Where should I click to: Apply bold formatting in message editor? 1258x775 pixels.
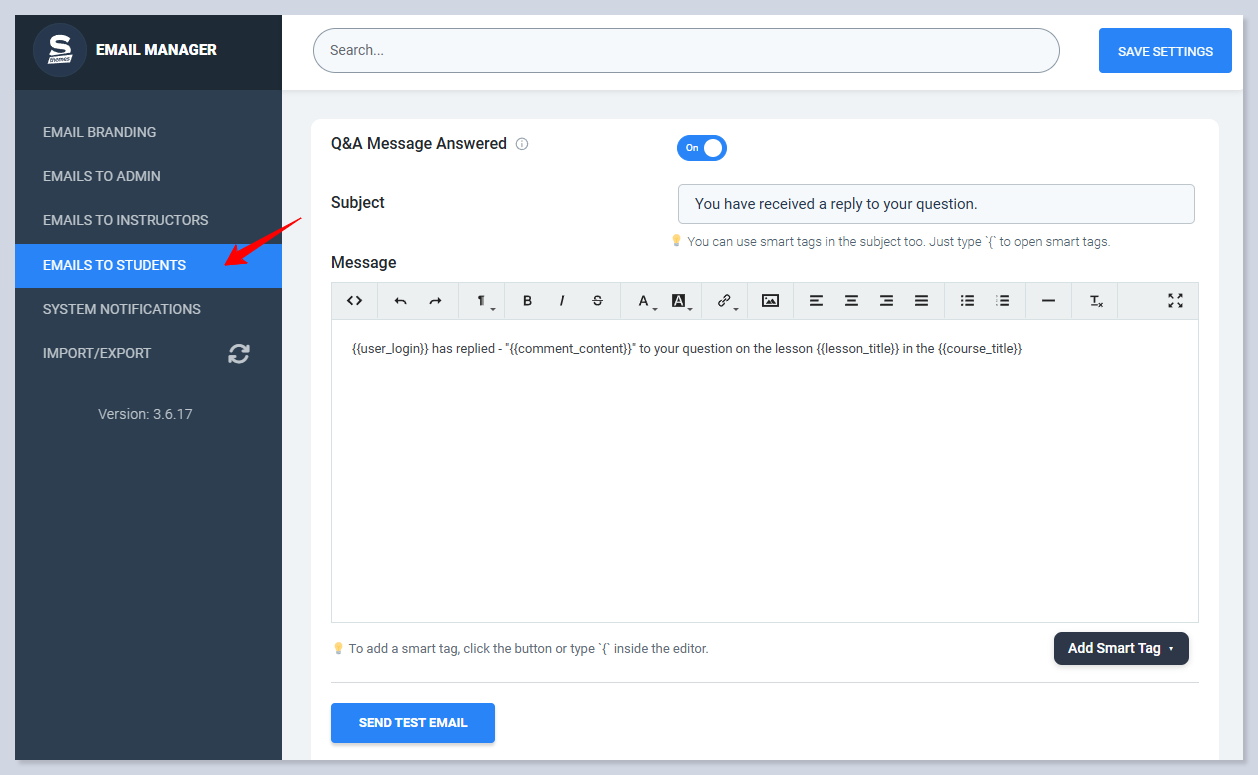pos(528,301)
